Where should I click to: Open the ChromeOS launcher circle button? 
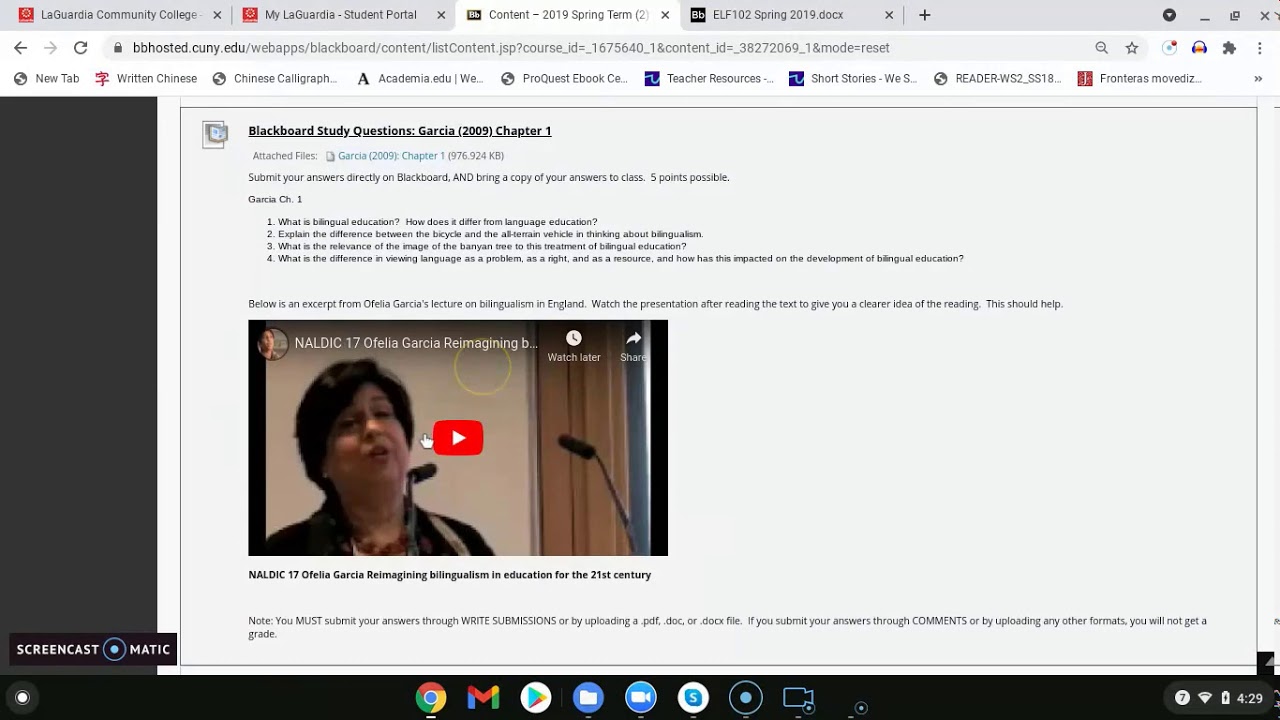[23, 698]
